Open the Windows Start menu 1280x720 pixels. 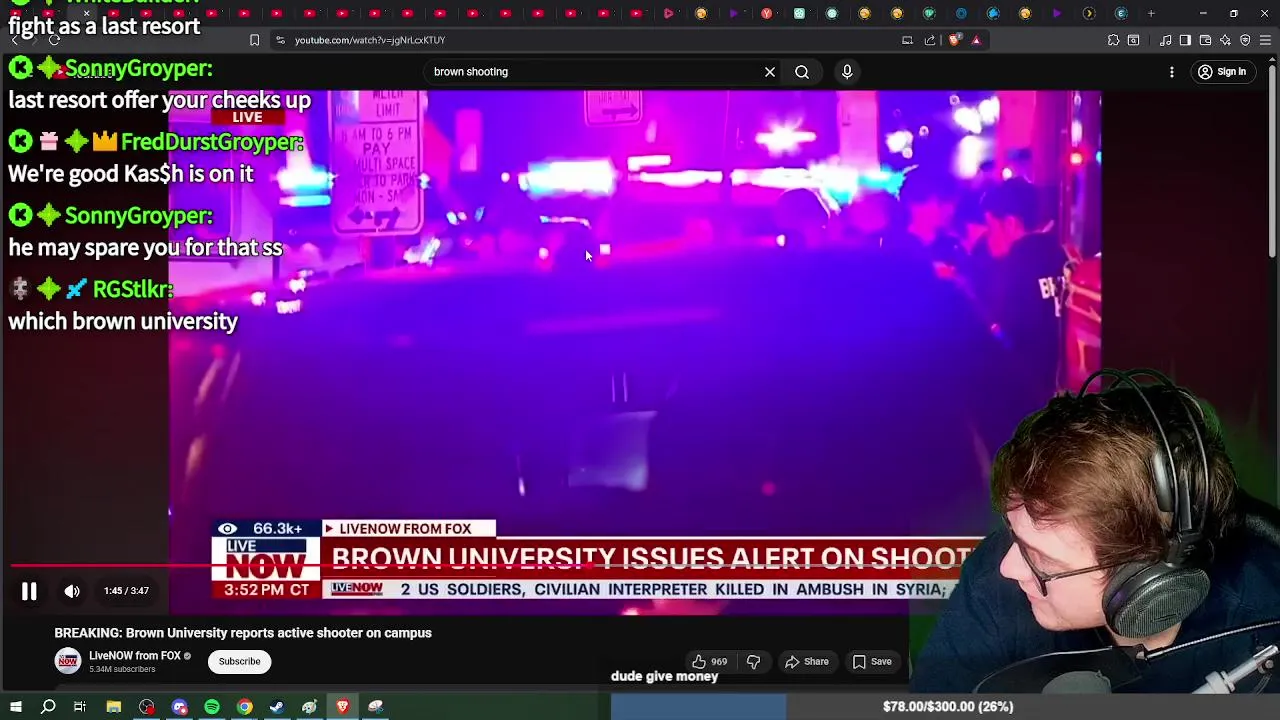[16, 707]
